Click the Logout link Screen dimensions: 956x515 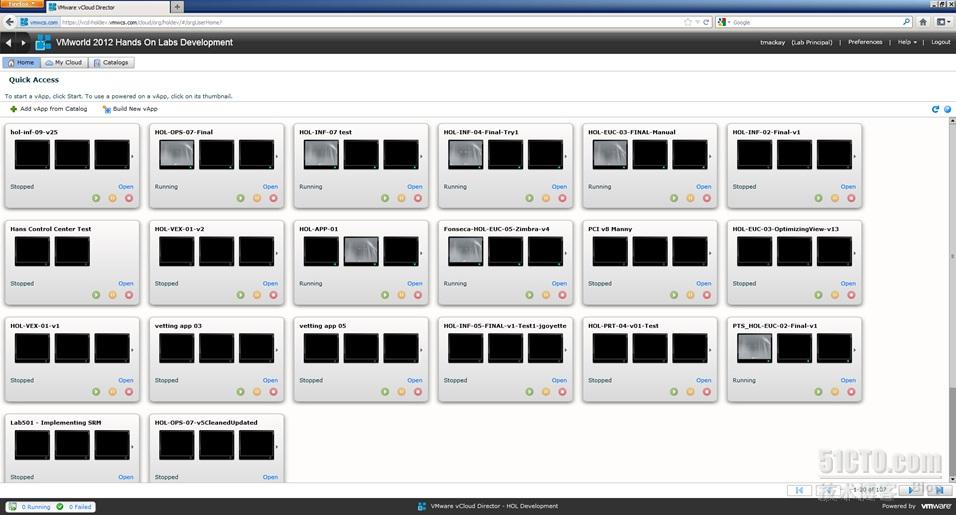940,42
